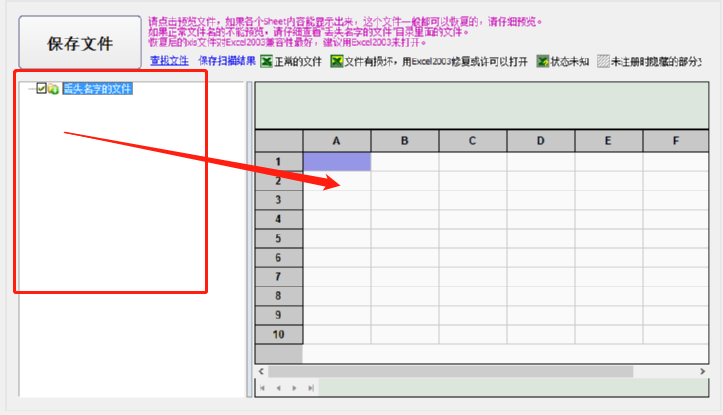
Task: Select row header 3
Action: click(x=279, y=200)
